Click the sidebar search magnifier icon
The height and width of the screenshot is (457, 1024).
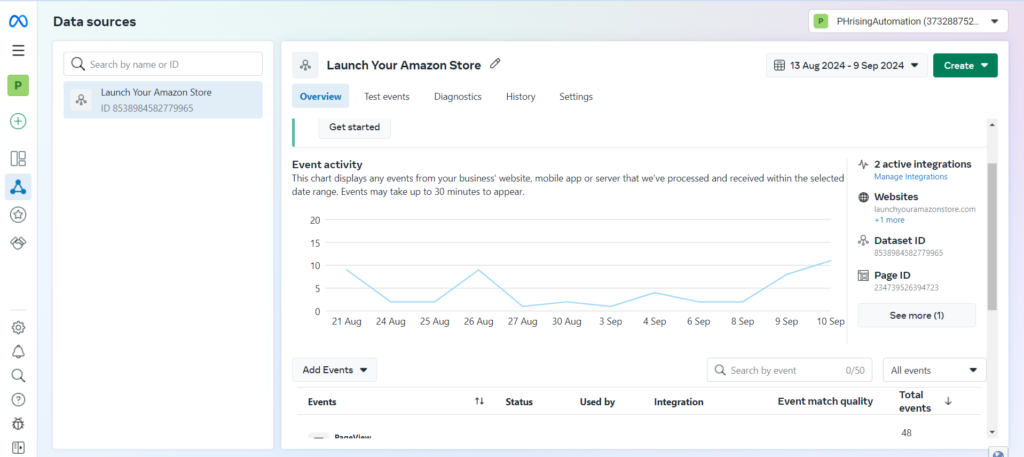(x=18, y=375)
